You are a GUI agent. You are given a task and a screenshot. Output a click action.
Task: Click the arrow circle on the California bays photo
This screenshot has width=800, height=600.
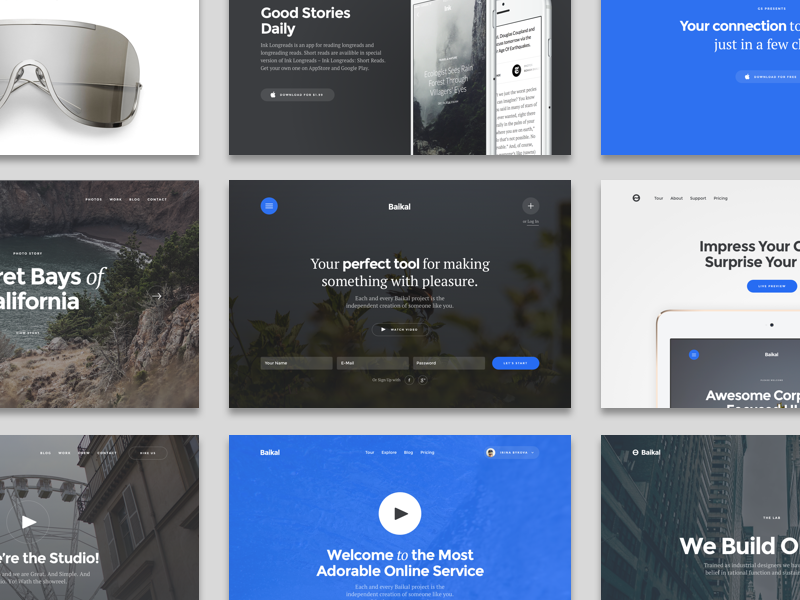click(157, 295)
